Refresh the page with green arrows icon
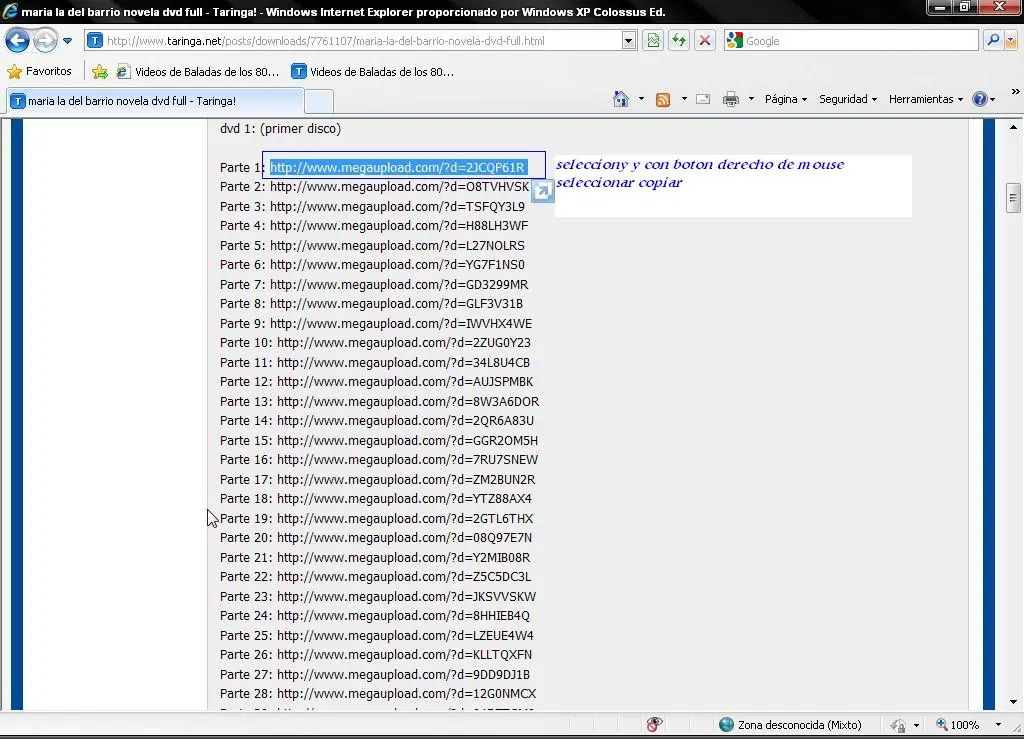Viewport: 1024px width, 739px height. coord(679,40)
